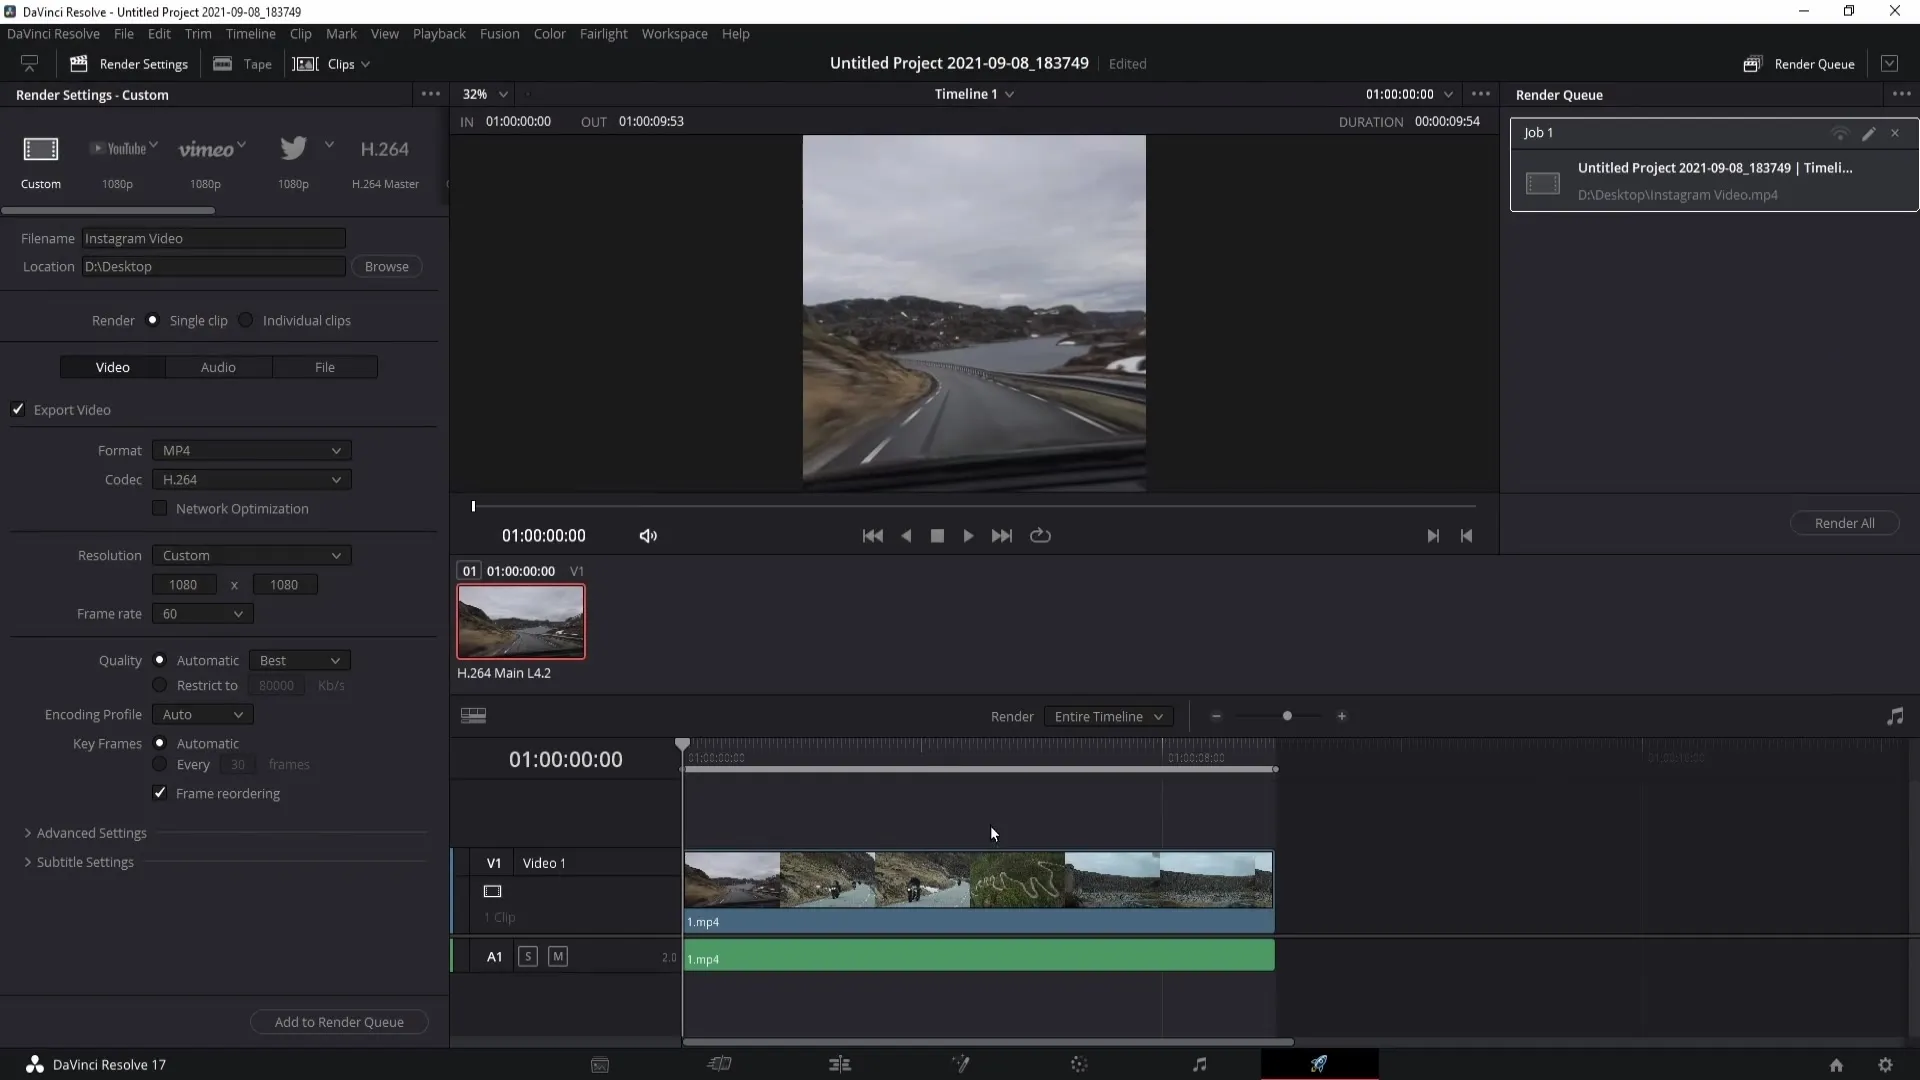The width and height of the screenshot is (1920, 1080).
Task: Click Add to Render Queue button
Action: [339, 1022]
